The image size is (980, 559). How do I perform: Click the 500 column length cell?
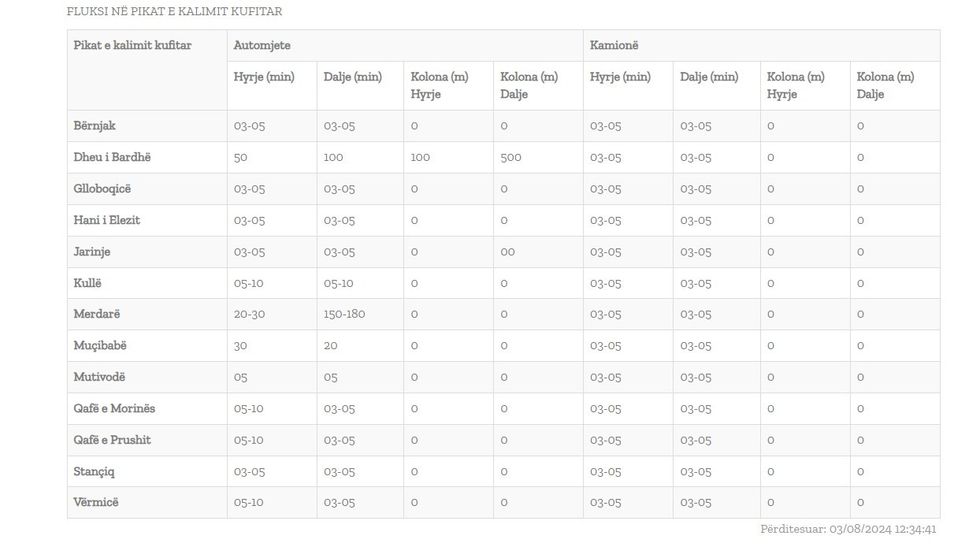512,157
